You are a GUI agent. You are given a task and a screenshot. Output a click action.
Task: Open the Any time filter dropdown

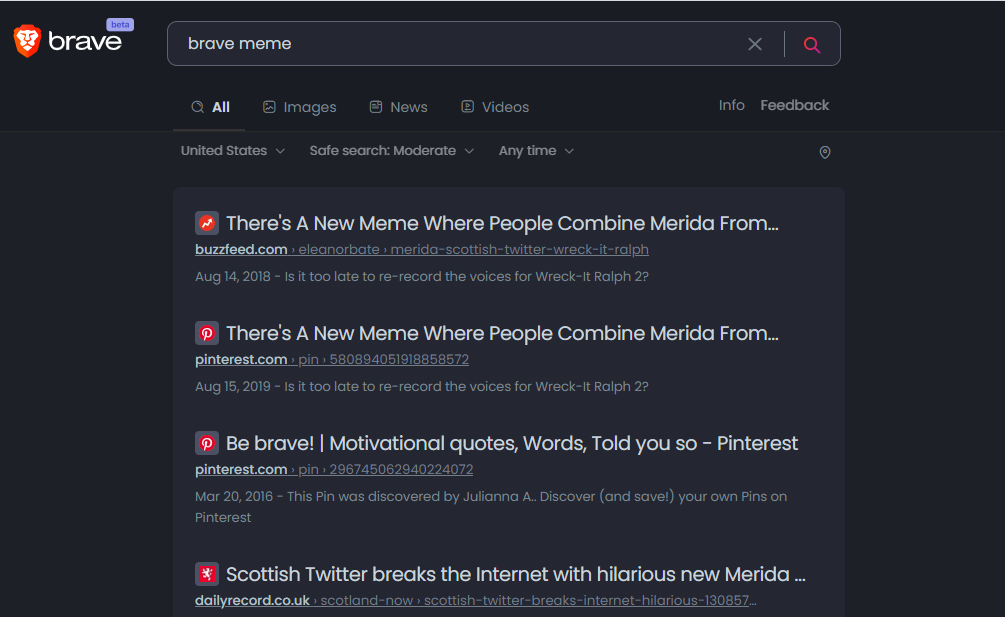tap(536, 151)
